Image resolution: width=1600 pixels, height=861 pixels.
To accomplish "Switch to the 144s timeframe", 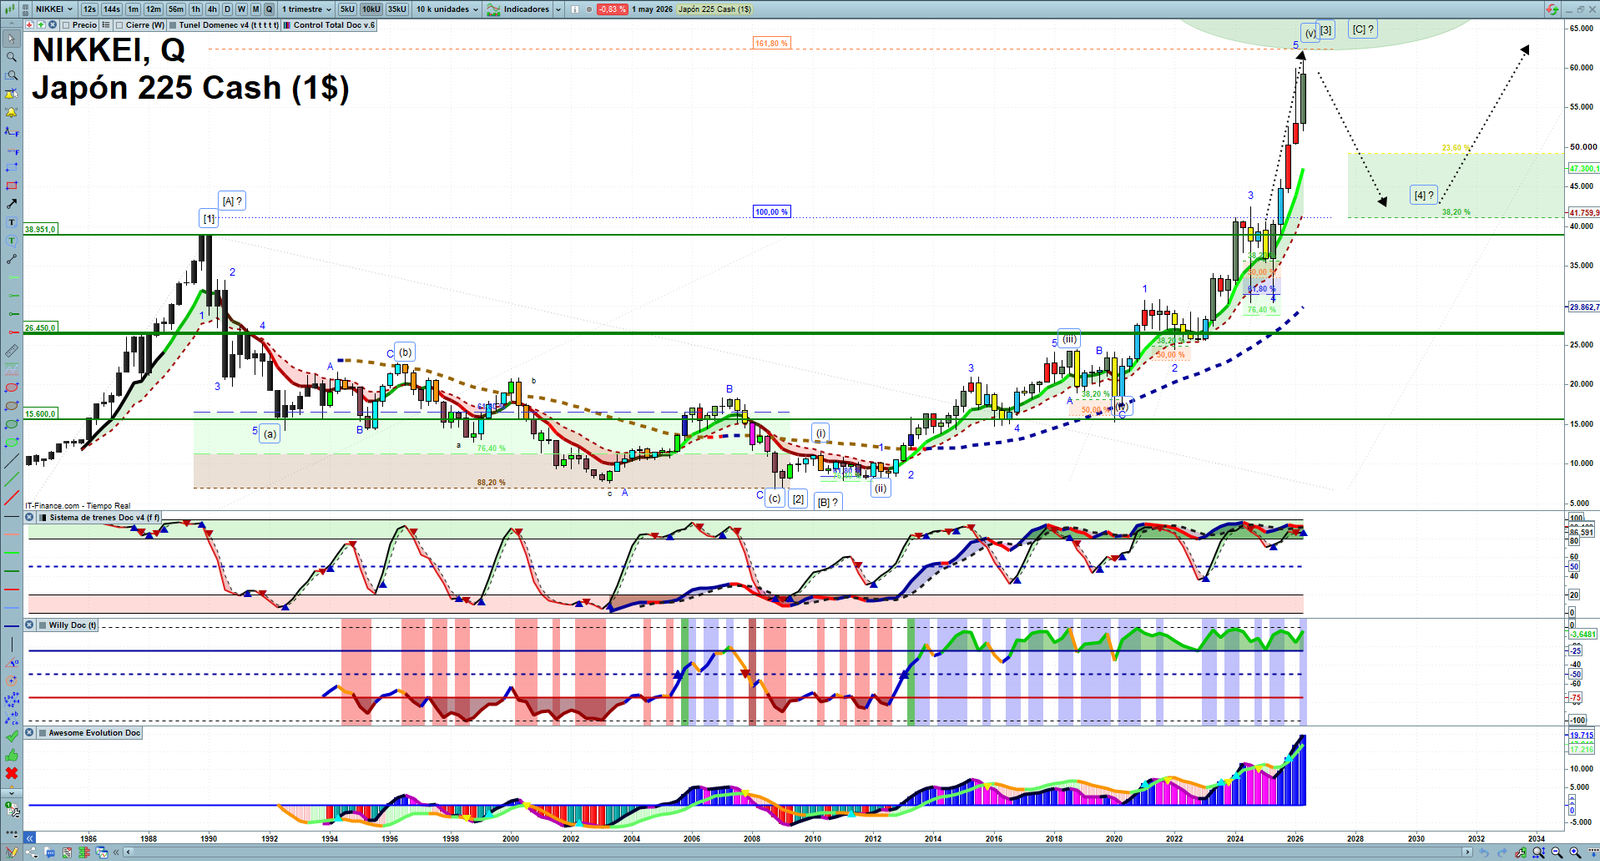I will [111, 9].
